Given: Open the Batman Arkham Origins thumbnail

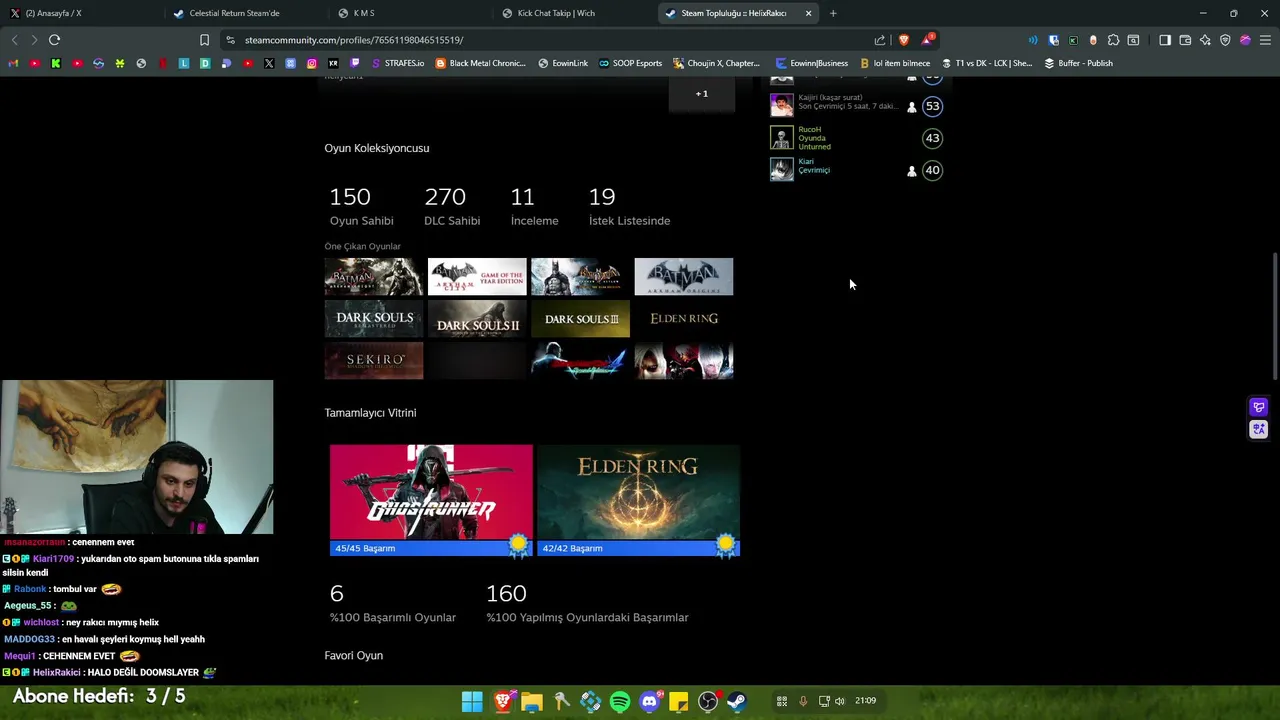Looking at the screenshot, I should [683, 277].
